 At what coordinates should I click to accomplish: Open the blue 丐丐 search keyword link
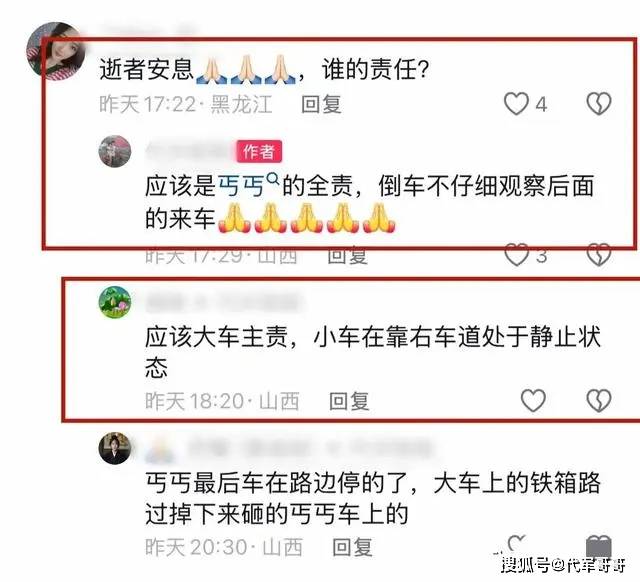tap(242, 187)
